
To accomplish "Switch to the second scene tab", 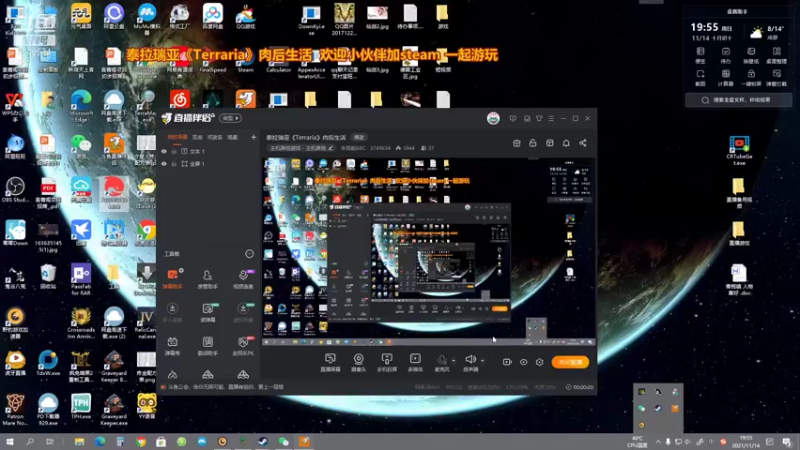I will tap(197, 137).
